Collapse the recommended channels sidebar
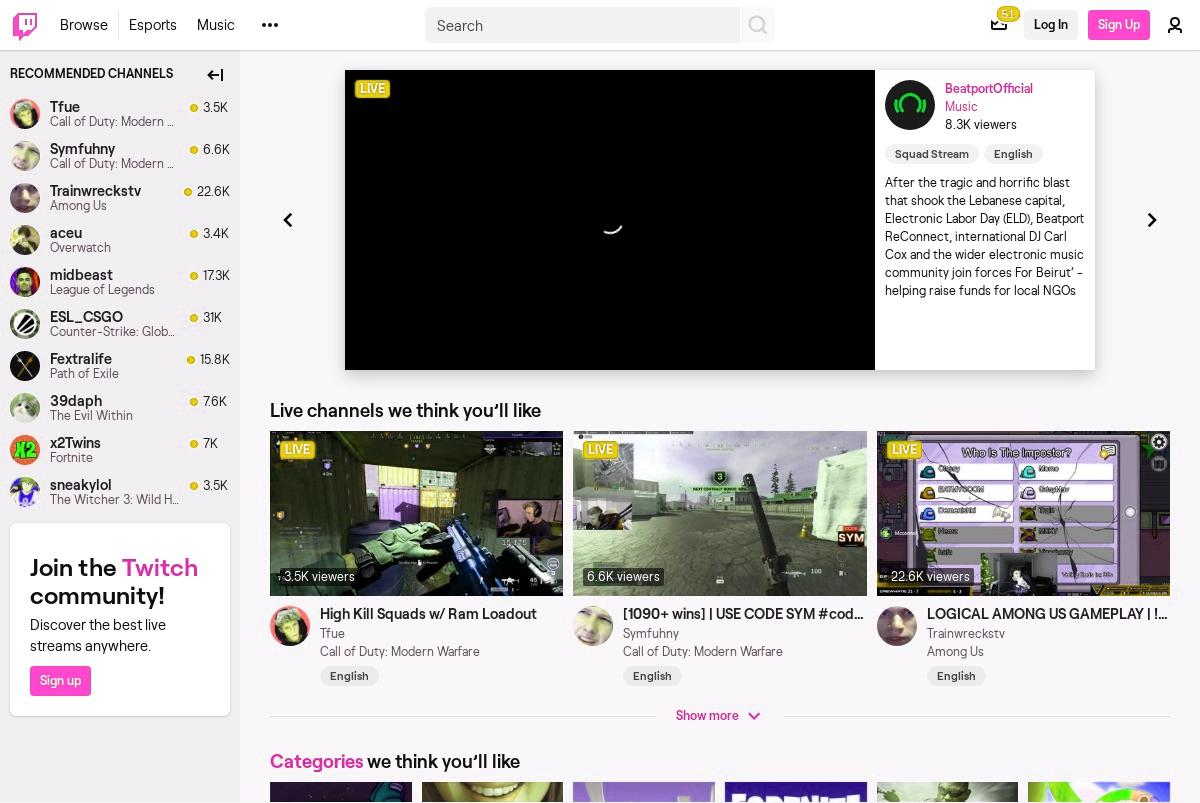 pyautogui.click(x=215, y=74)
